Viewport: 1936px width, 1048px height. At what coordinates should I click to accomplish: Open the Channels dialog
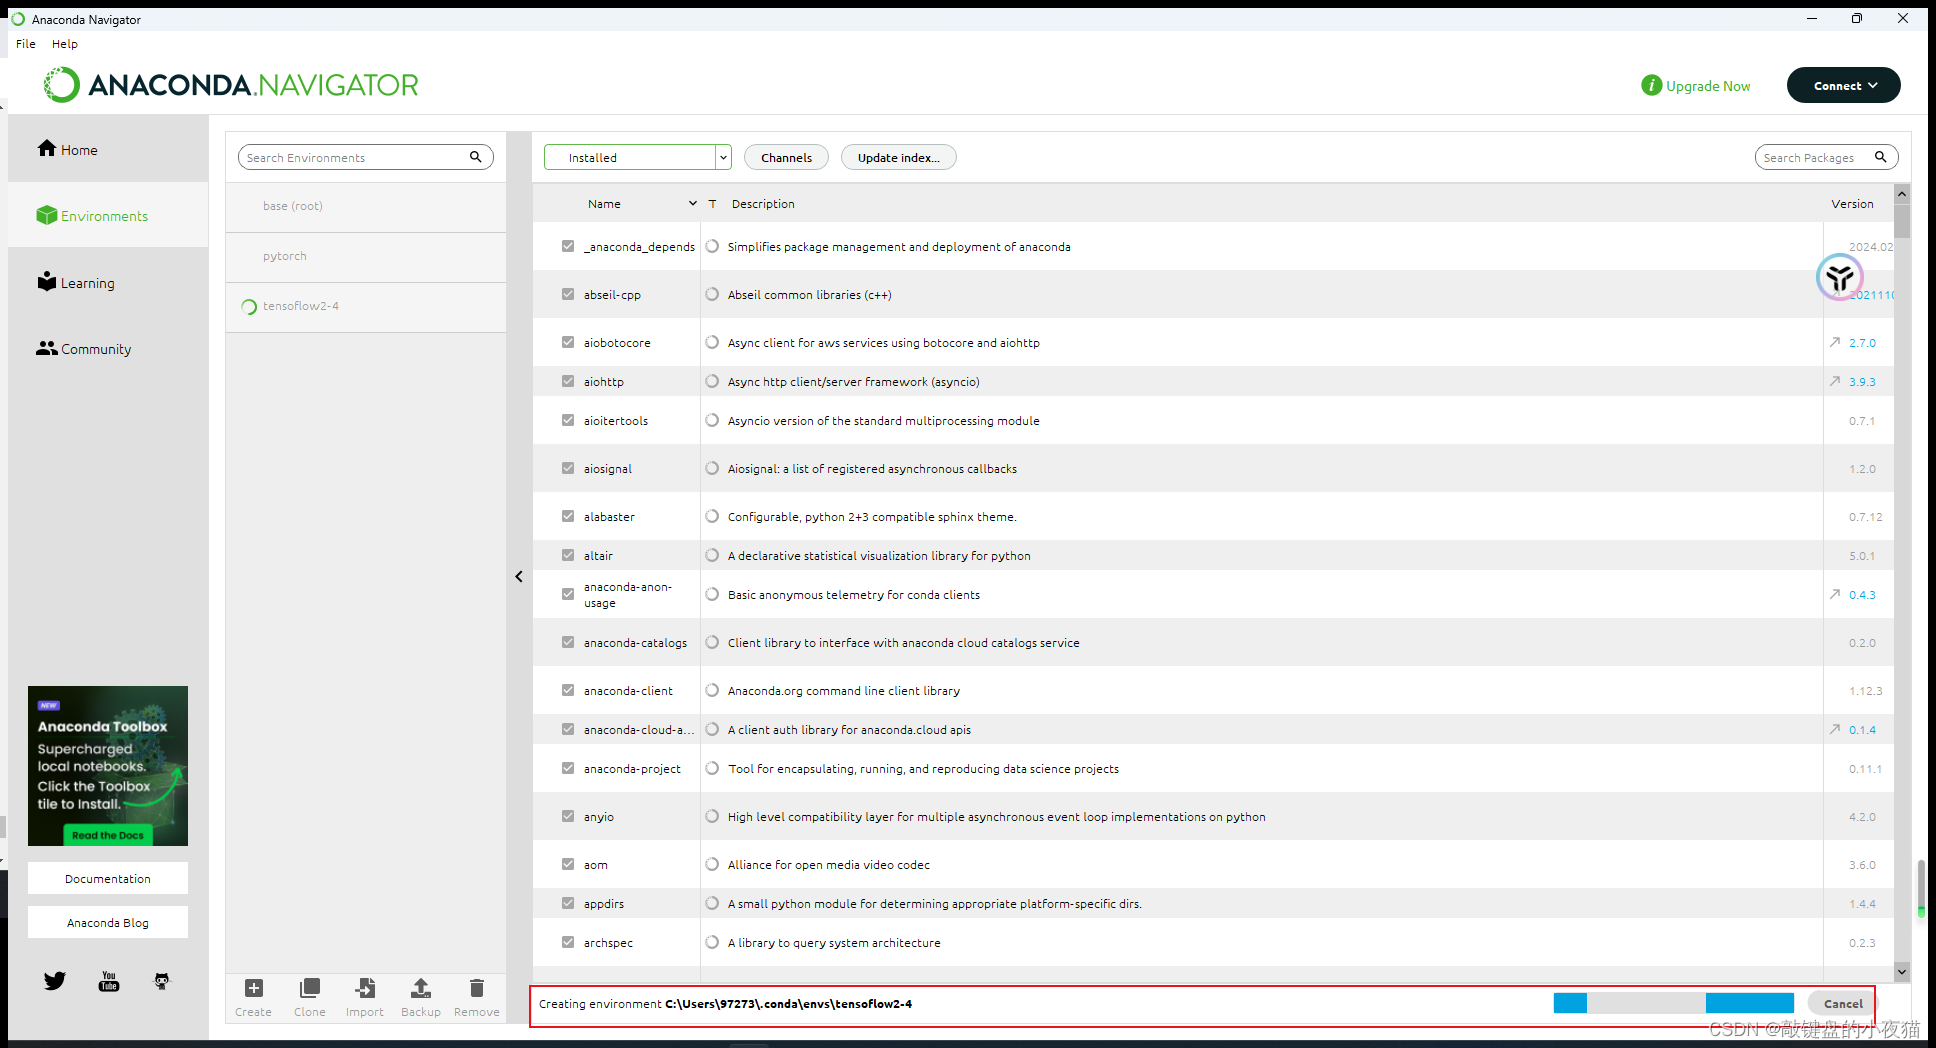click(x=787, y=157)
